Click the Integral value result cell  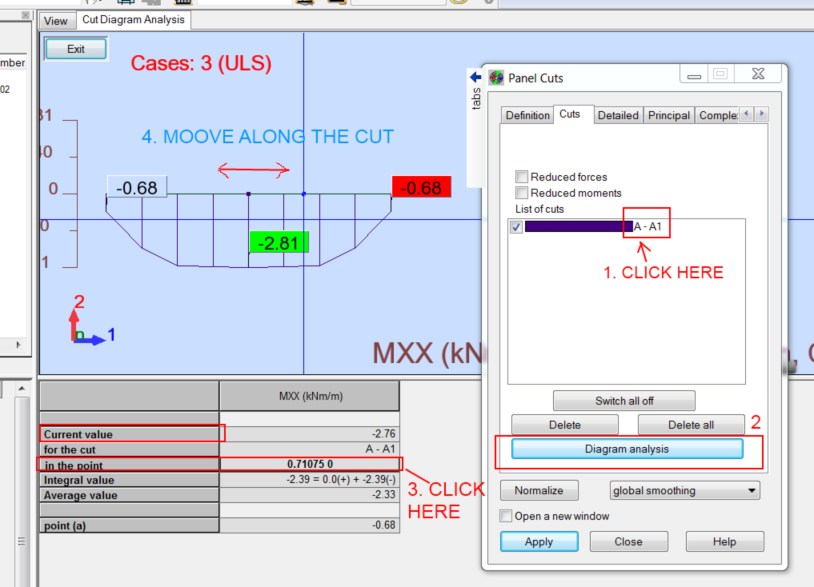310,479
